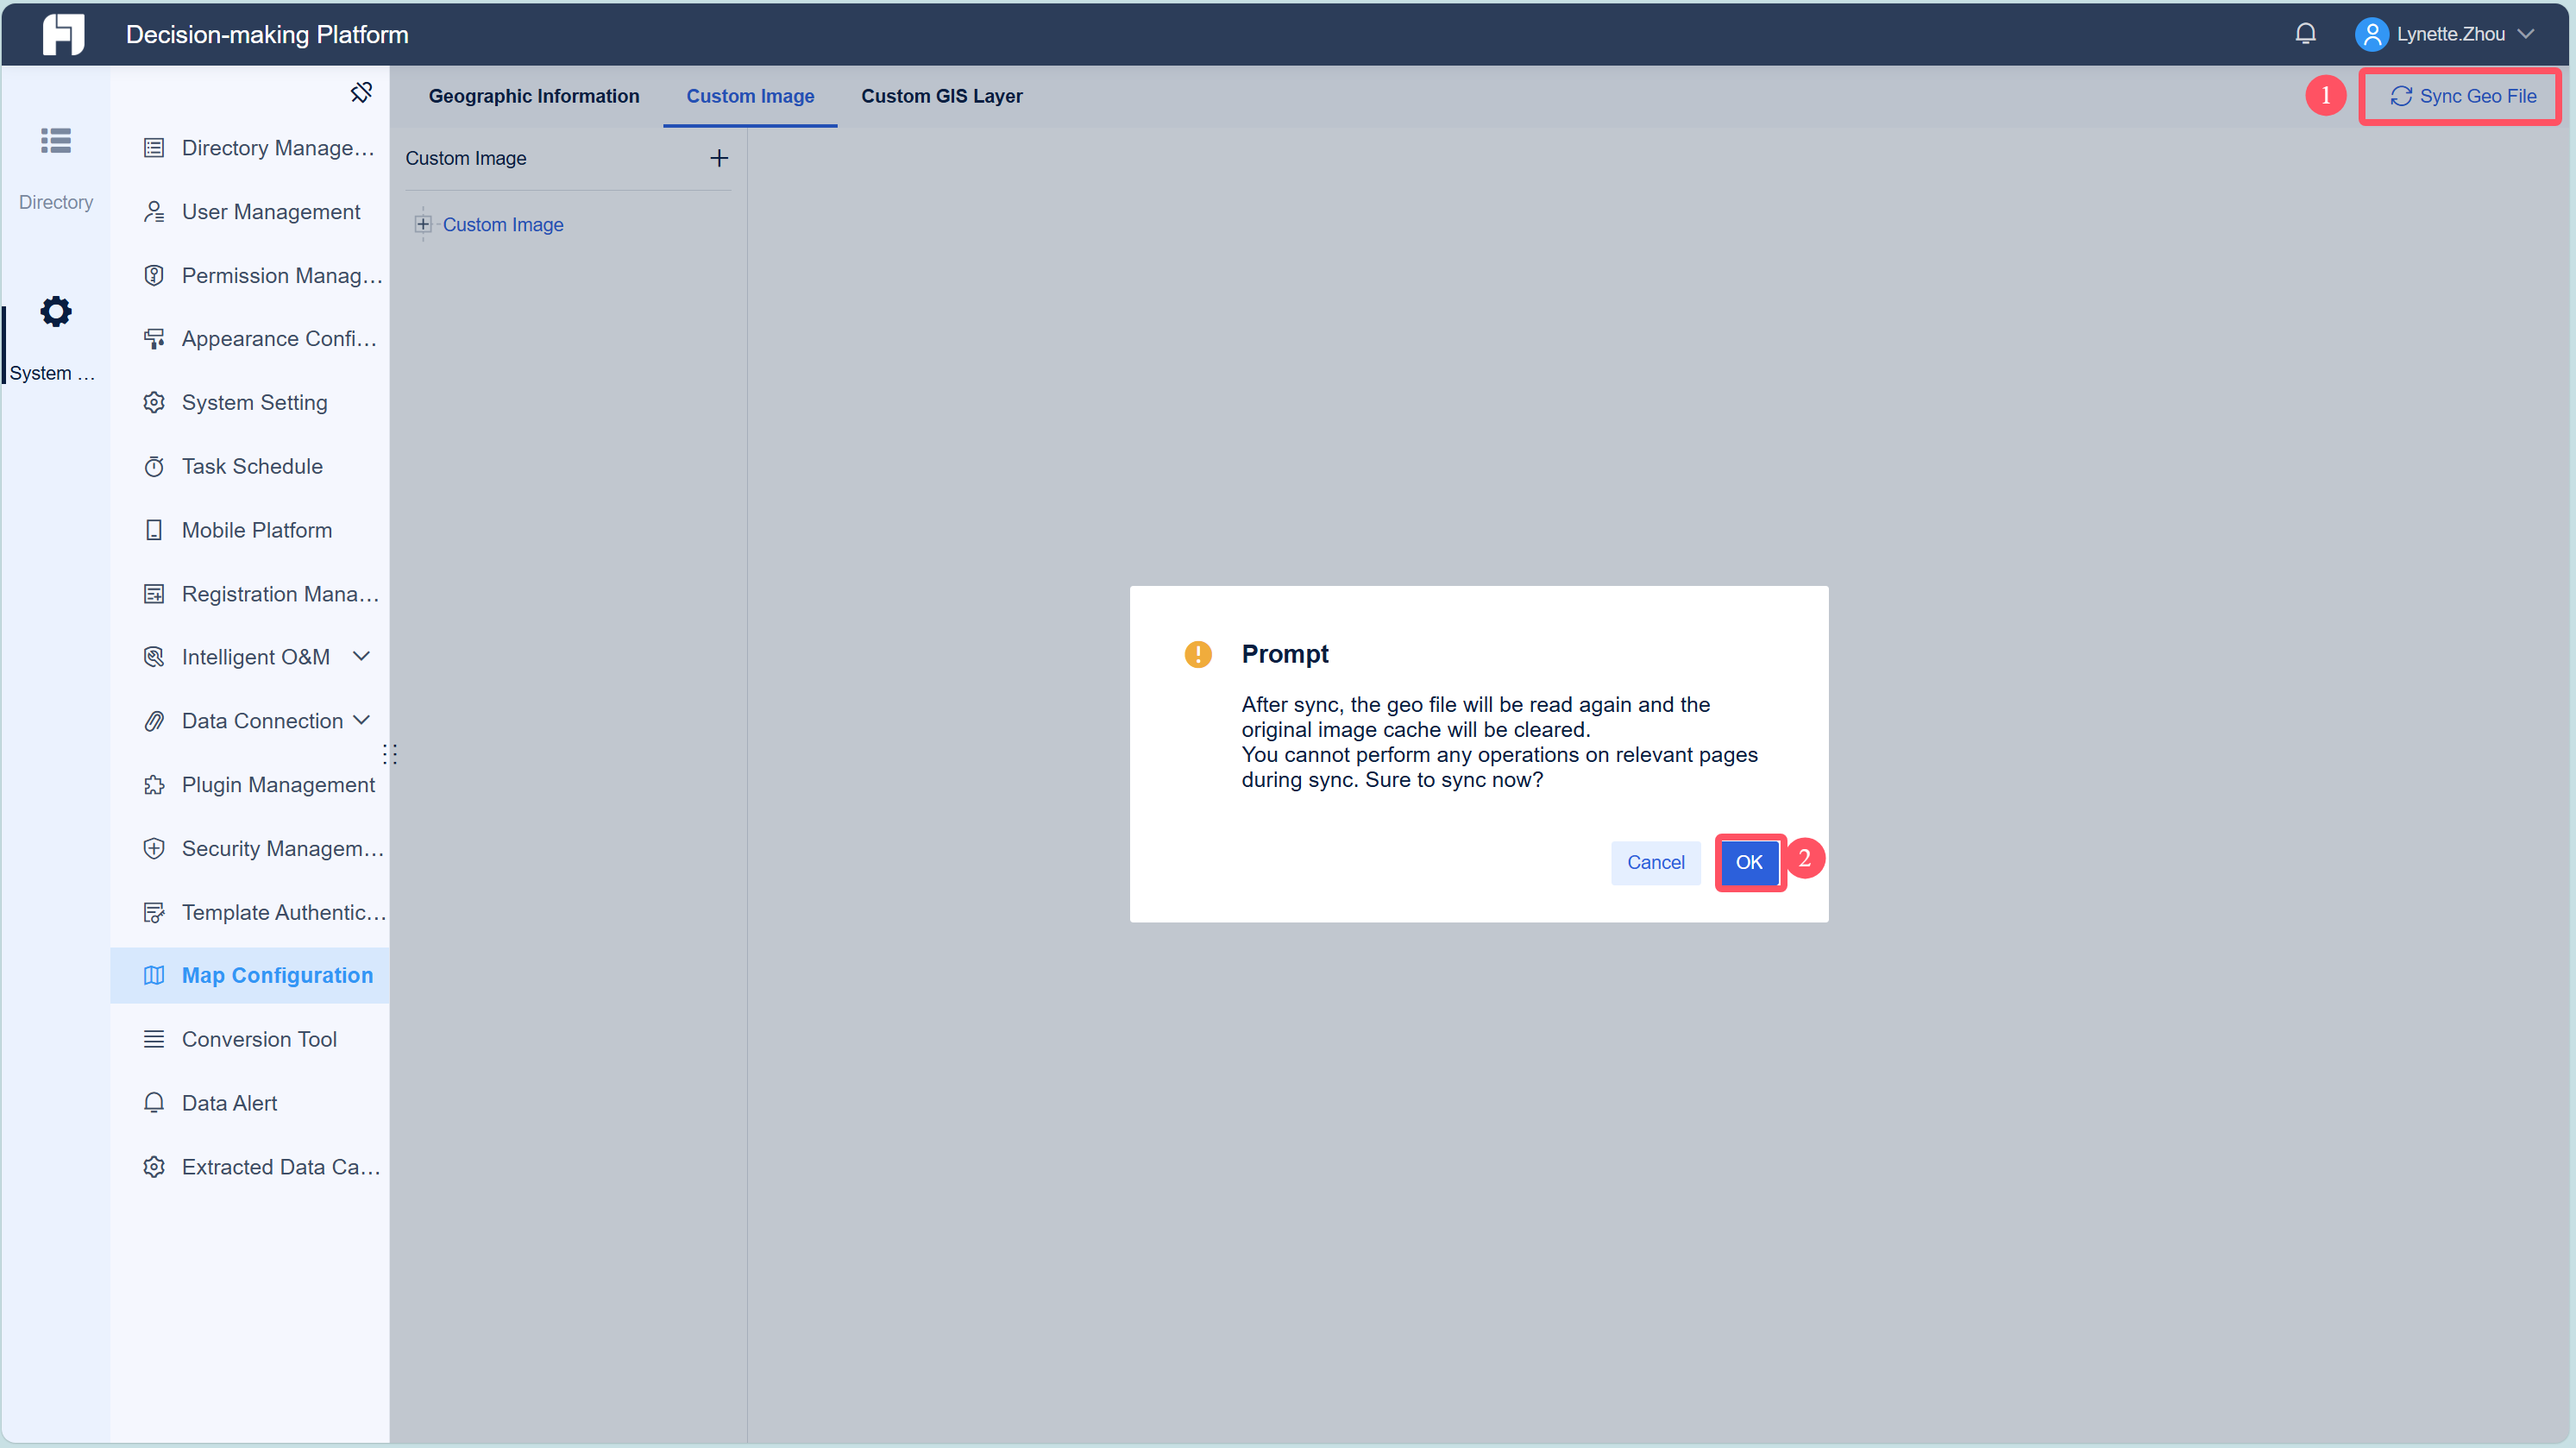Unpin the sidebar with the pin icon
The height and width of the screenshot is (1448, 2576).
tap(361, 92)
